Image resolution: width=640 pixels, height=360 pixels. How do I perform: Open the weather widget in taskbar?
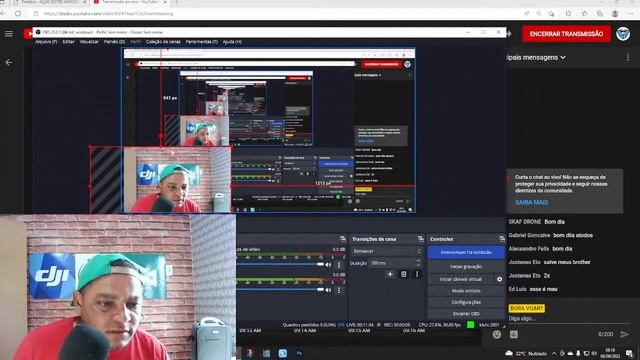coord(527,353)
